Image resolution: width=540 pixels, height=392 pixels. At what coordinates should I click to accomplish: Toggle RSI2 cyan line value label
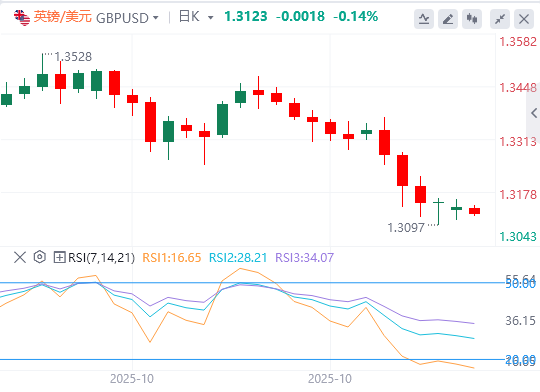(238, 258)
